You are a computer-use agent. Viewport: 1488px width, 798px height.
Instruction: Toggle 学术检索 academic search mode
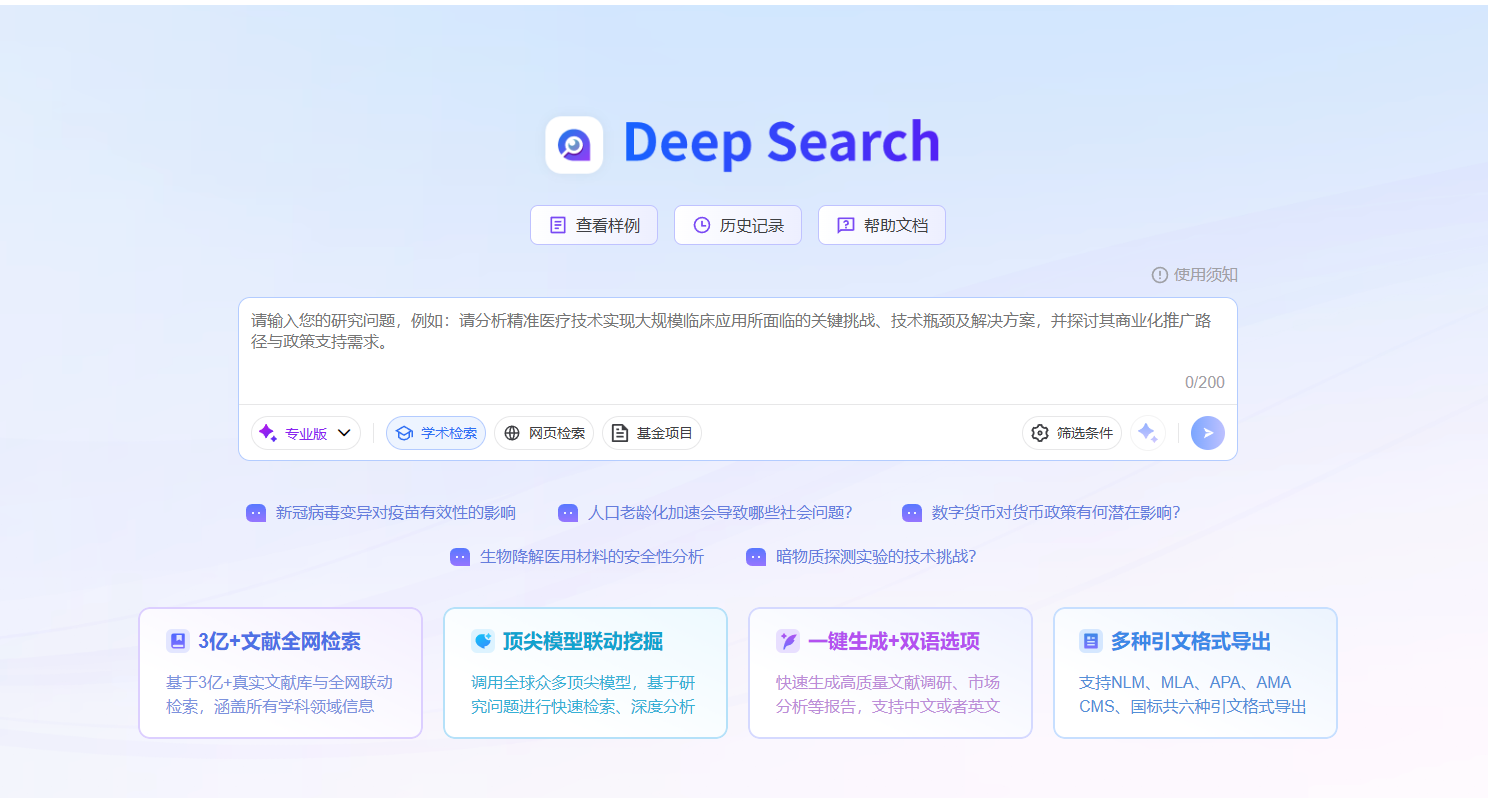point(436,433)
